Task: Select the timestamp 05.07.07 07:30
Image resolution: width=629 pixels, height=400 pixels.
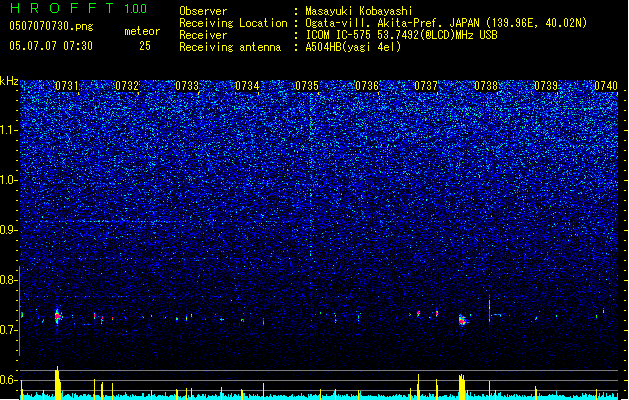Action: click(x=51, y=46)
